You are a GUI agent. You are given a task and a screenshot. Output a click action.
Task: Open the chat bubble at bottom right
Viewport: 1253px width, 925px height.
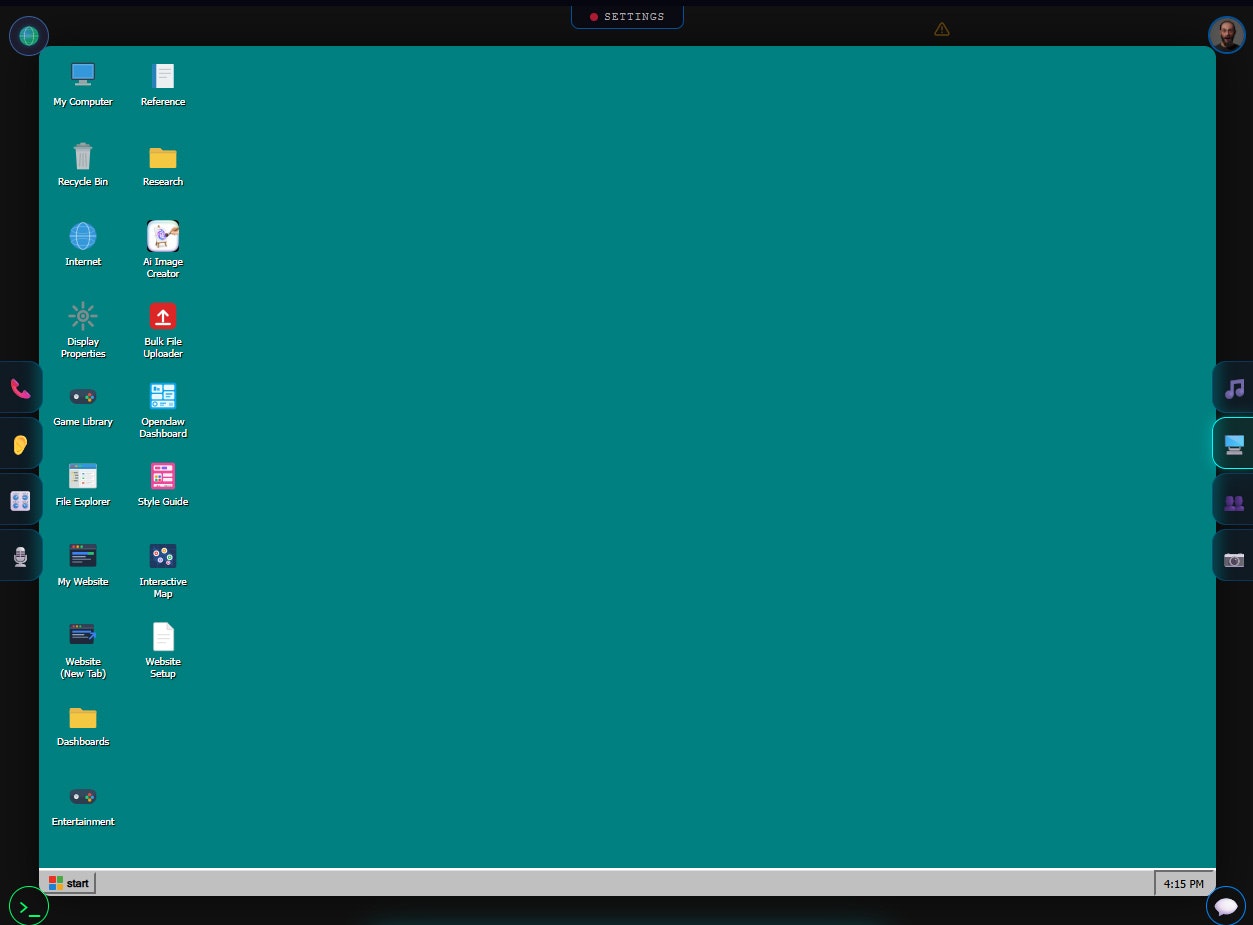pyautogui.click(x=1227, y=906)
